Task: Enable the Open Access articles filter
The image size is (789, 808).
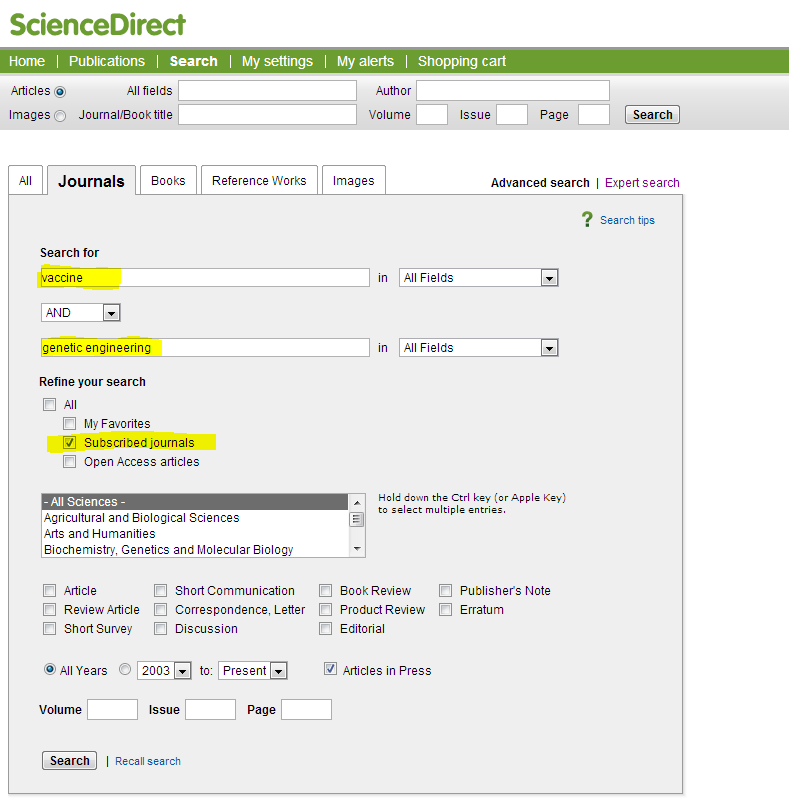Action: (x=69, y=461)
